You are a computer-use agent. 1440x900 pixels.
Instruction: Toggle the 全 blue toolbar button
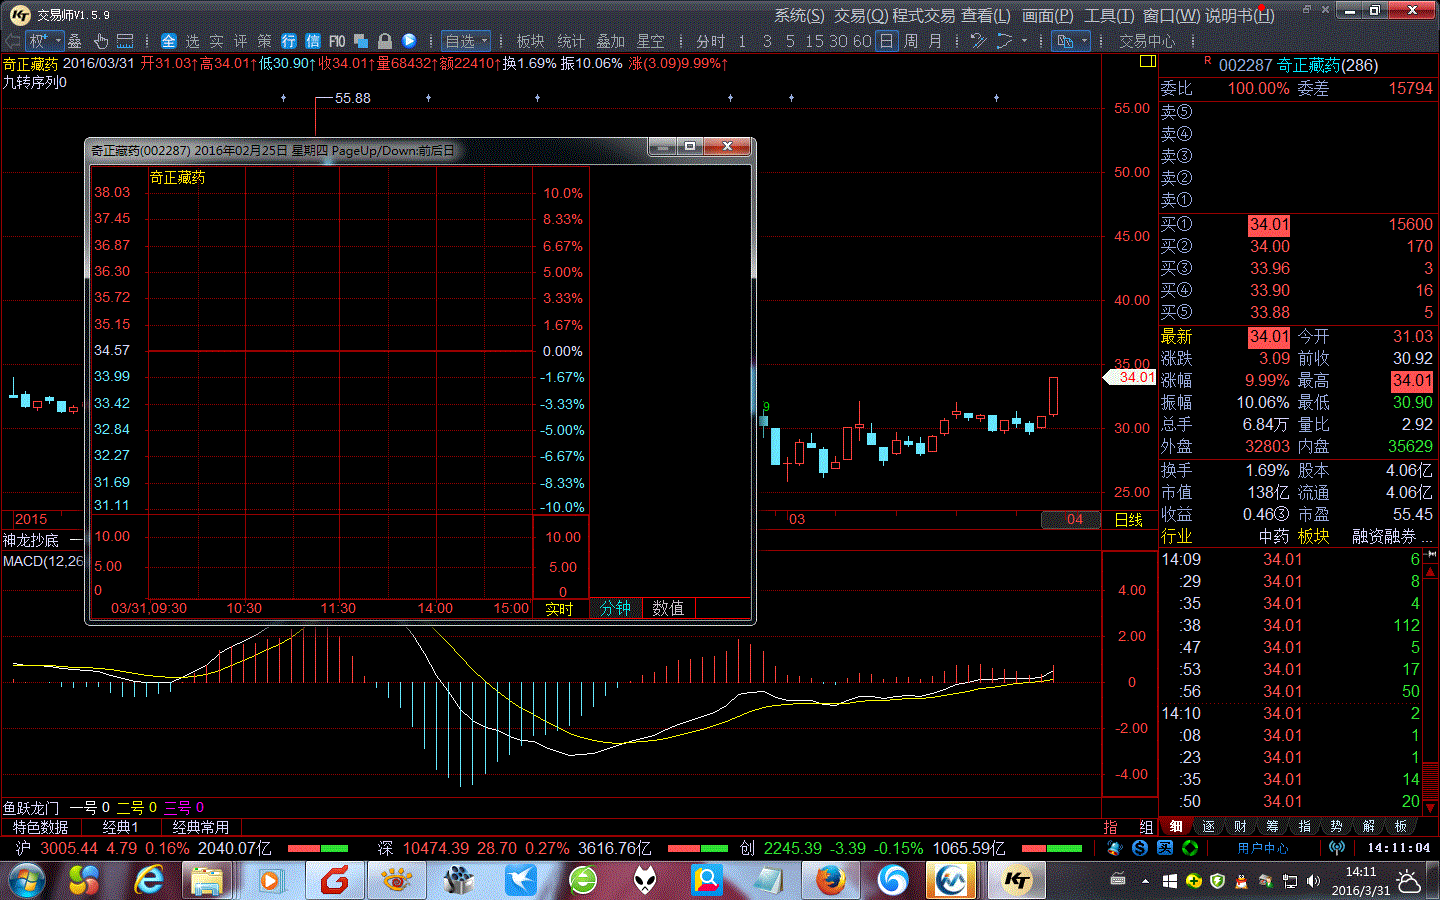(x=168, y=41)
